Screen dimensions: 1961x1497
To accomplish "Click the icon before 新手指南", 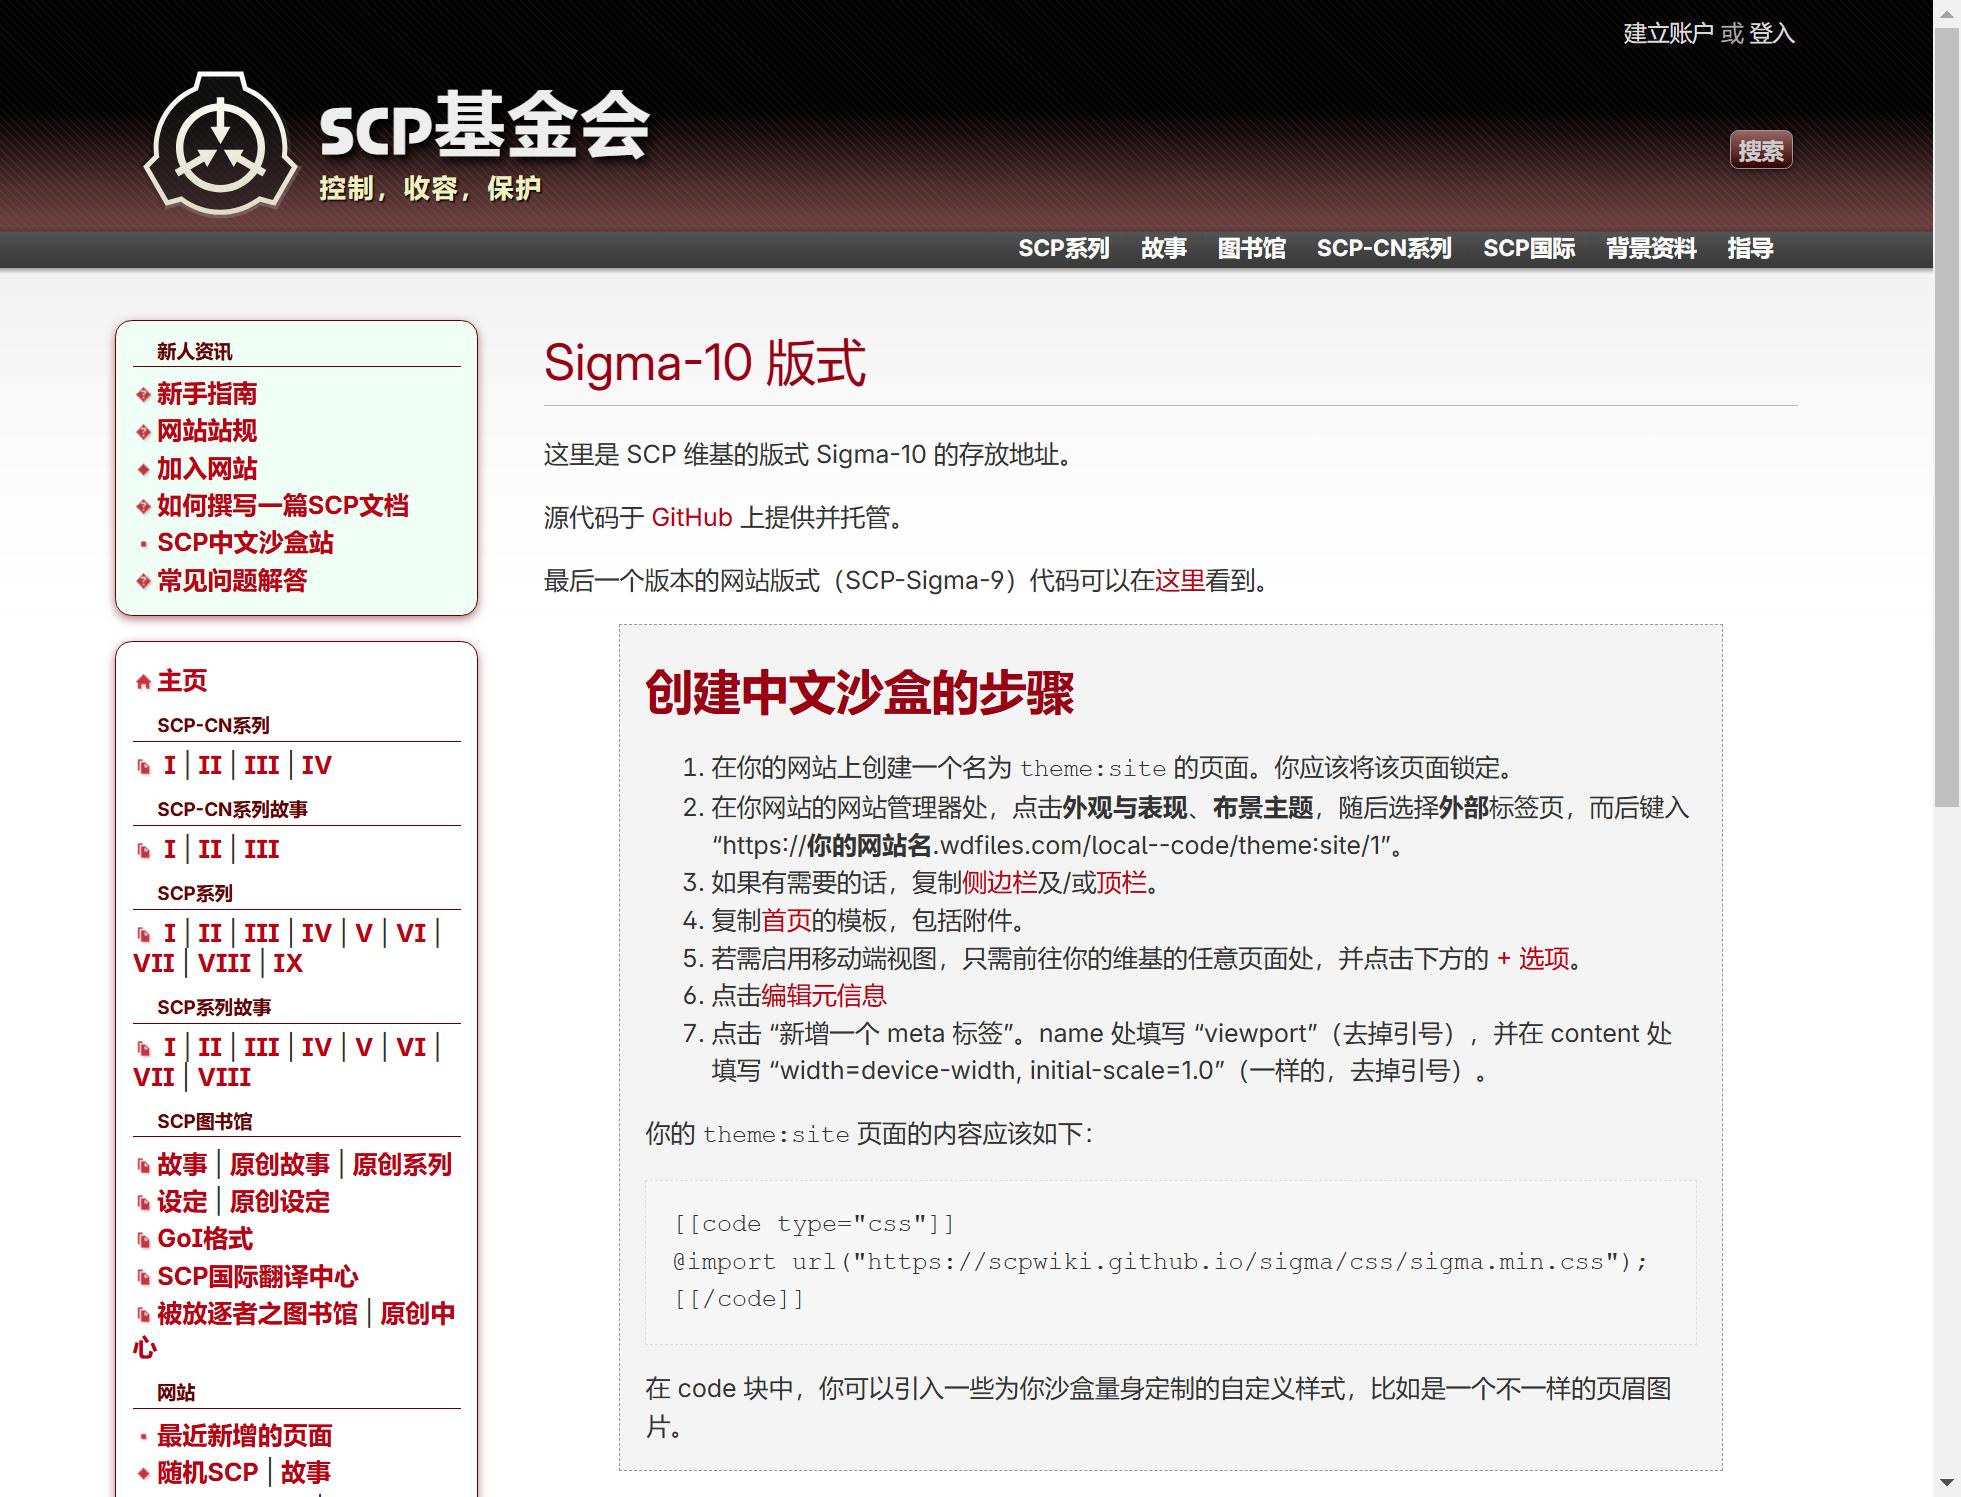I will click(x=143, y=395).
